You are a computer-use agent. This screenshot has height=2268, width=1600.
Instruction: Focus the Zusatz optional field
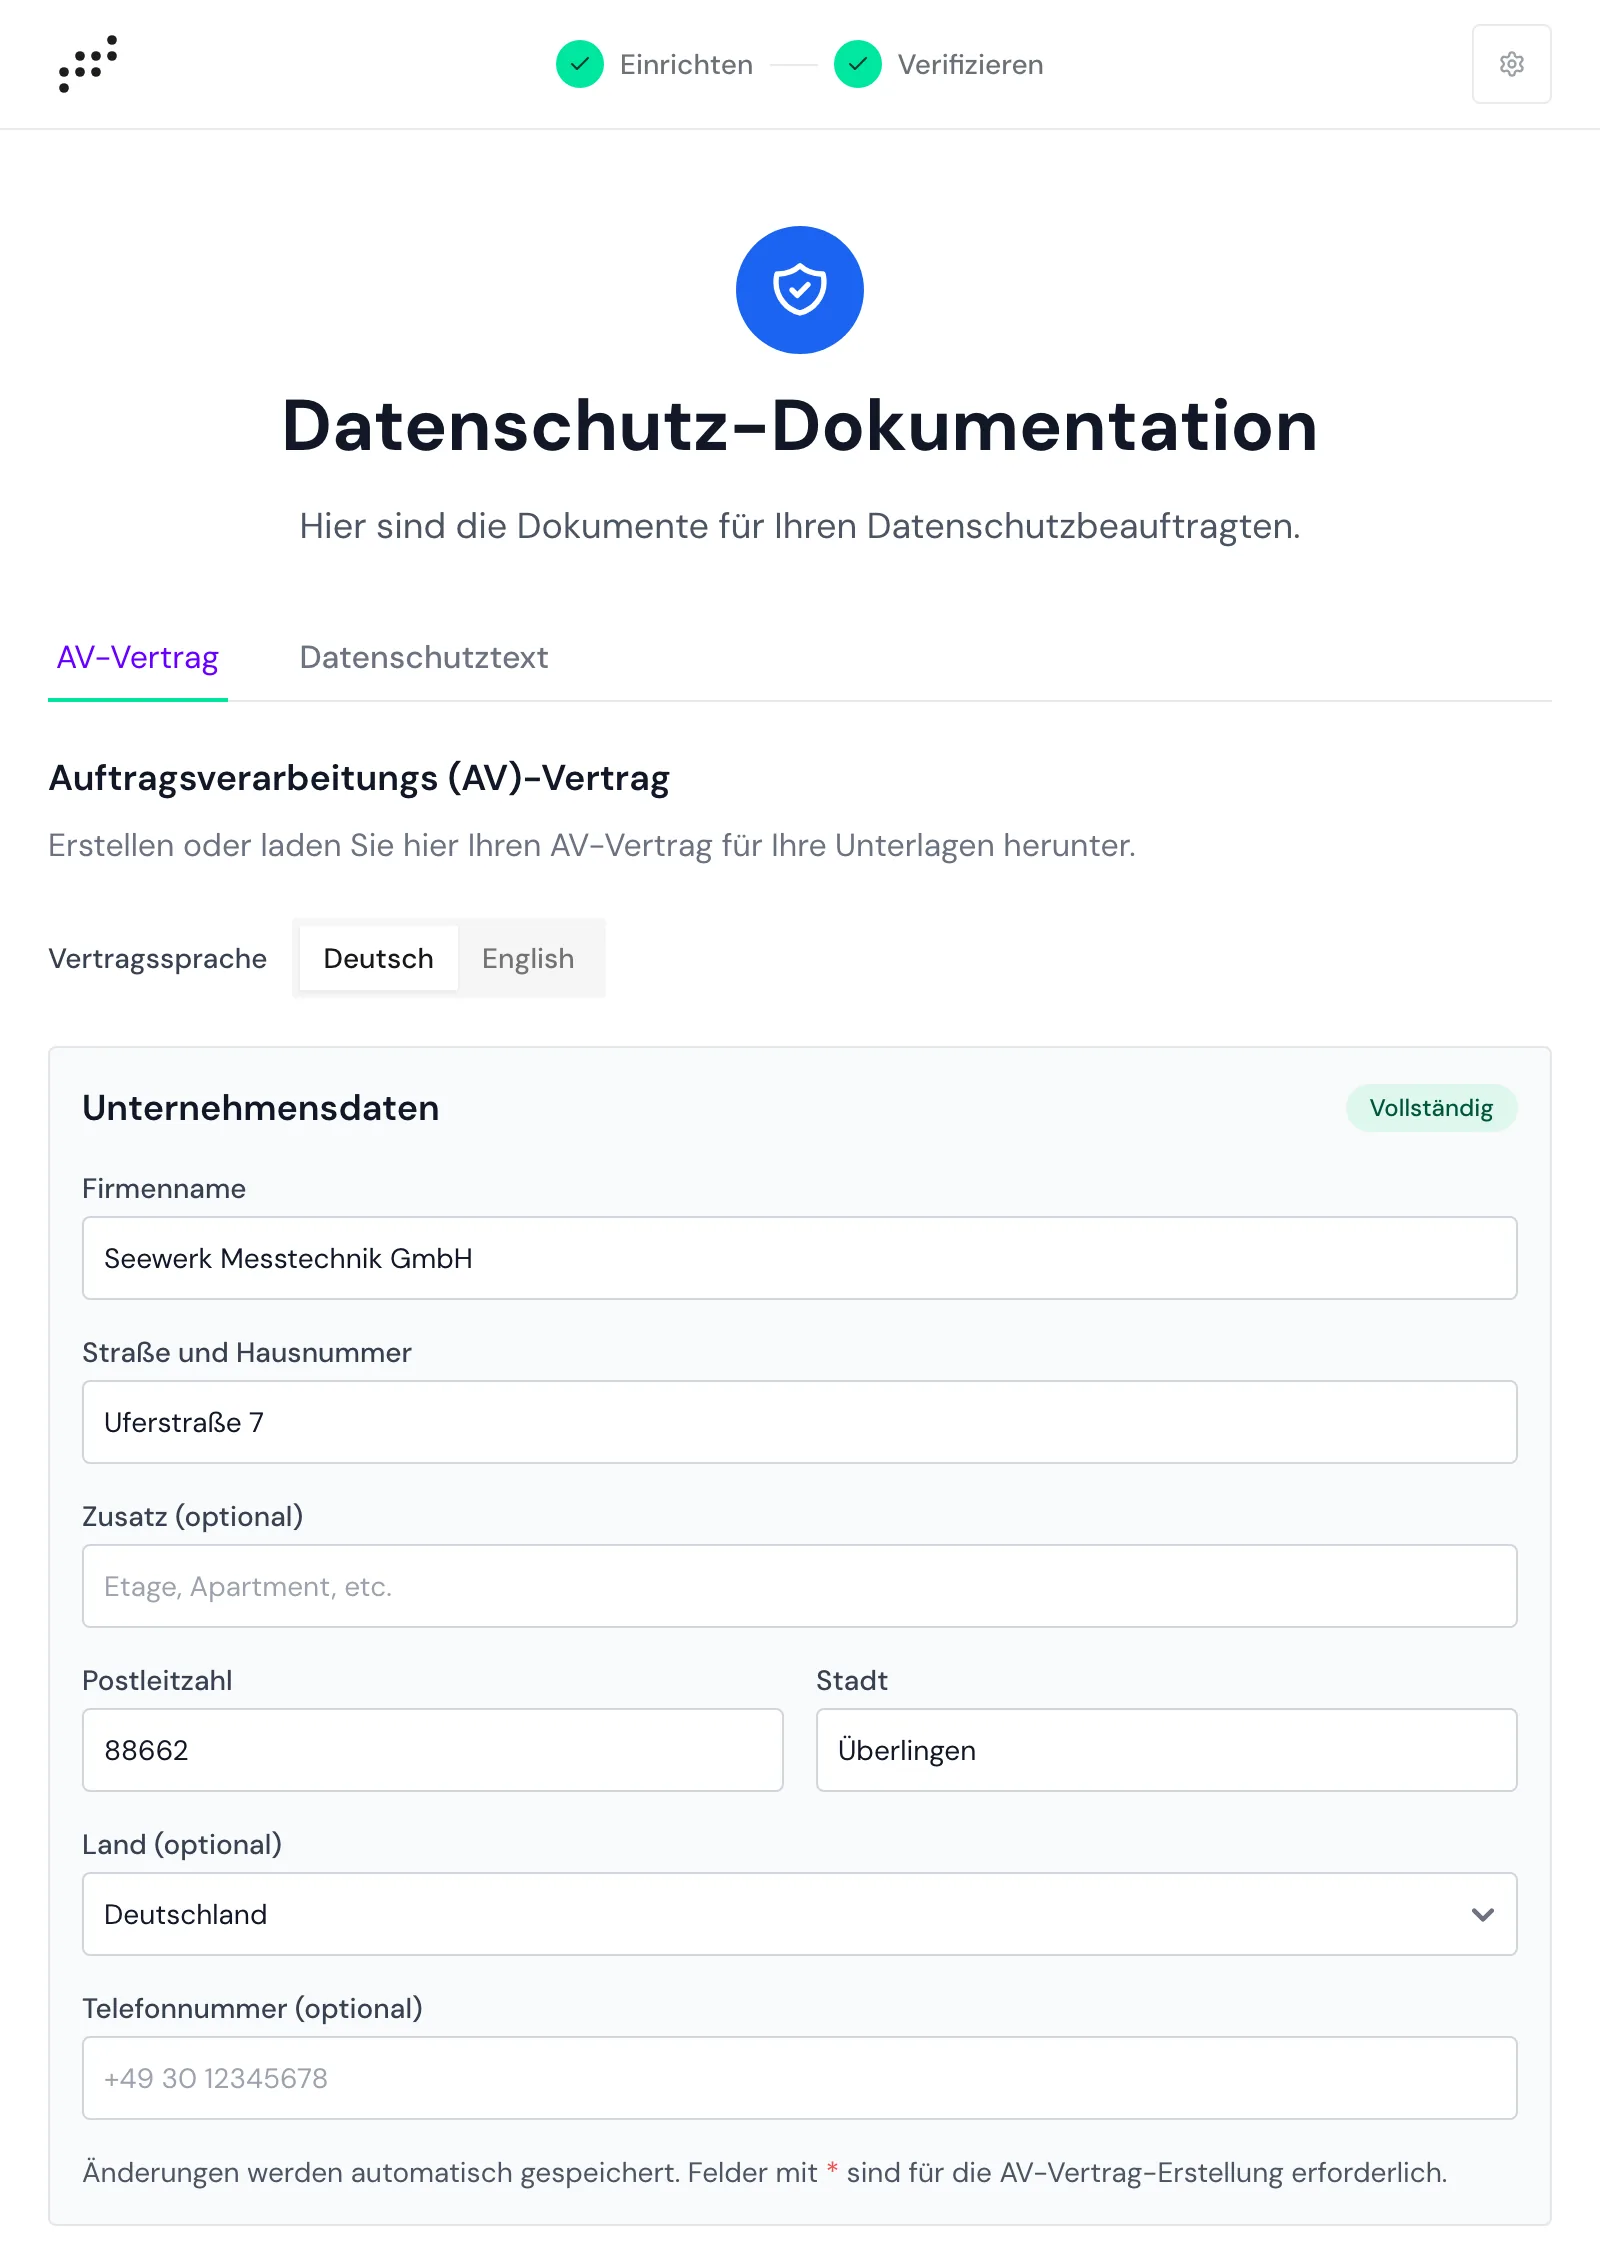click(x=800, y=1586)
